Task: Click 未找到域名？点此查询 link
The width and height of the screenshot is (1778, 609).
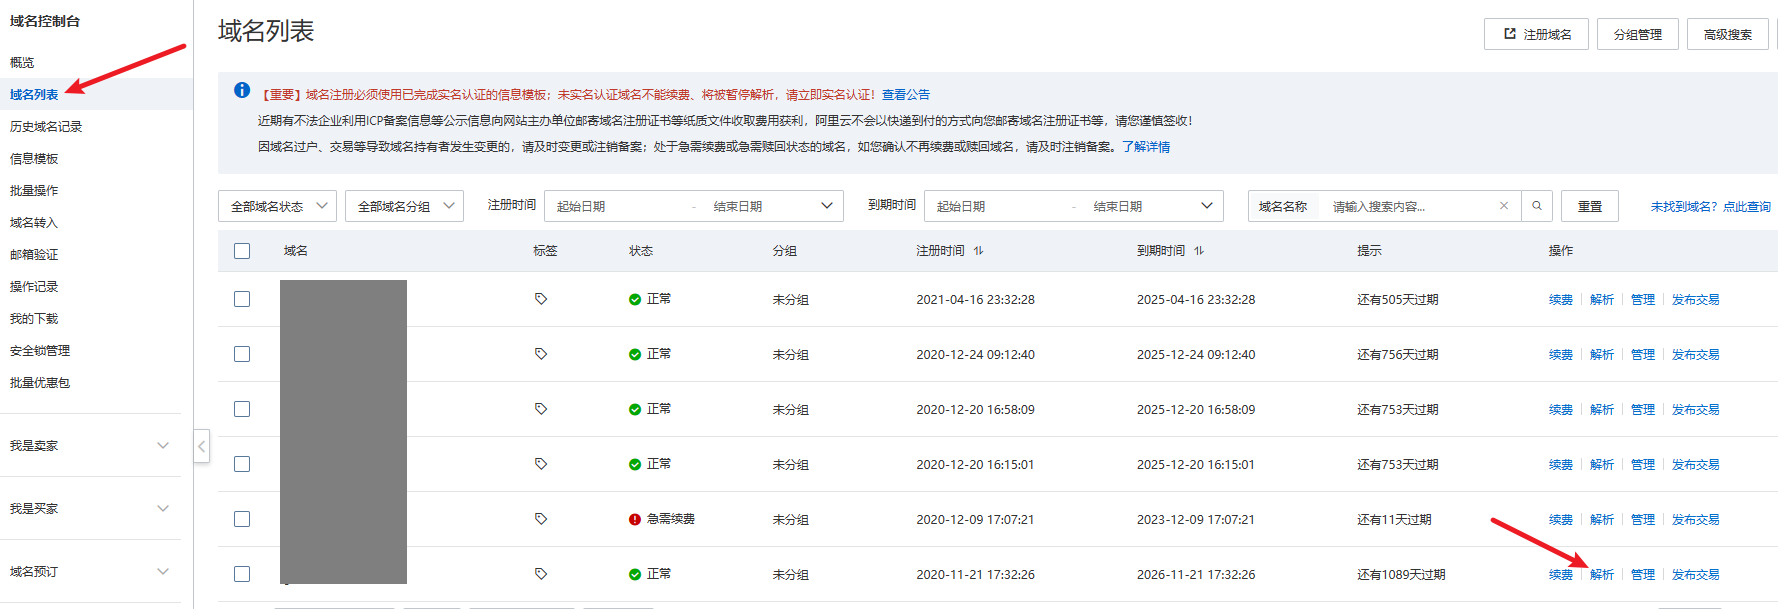Action: (x=1711, y=206)
